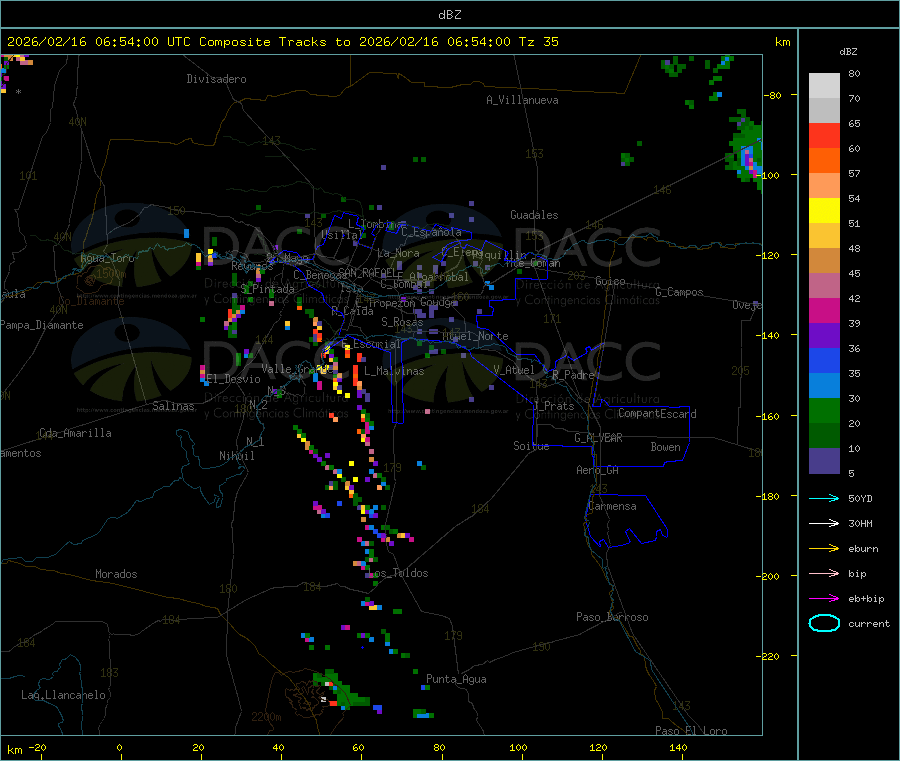The width and height of the screenshot is (900, 761).
Task: Click the 39 dBZ magenta legend swatch
Action: pos(824,310)
